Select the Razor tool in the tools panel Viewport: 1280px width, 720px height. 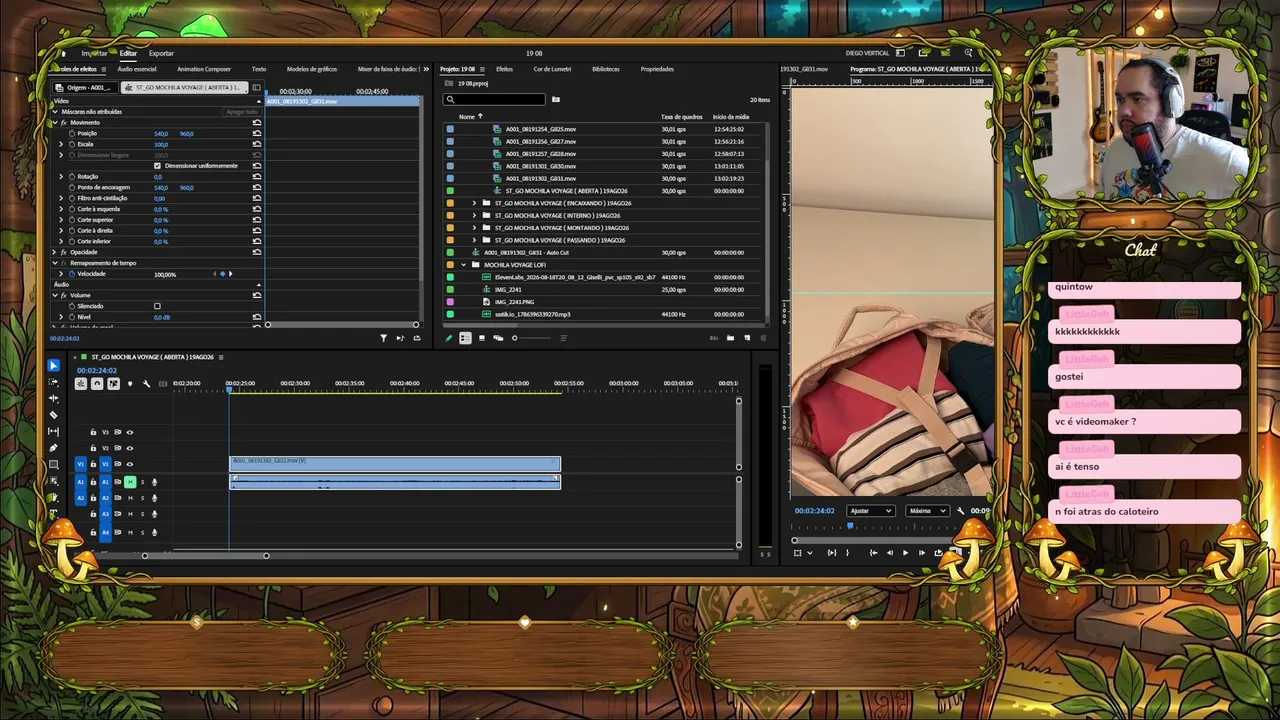[54, 415]
